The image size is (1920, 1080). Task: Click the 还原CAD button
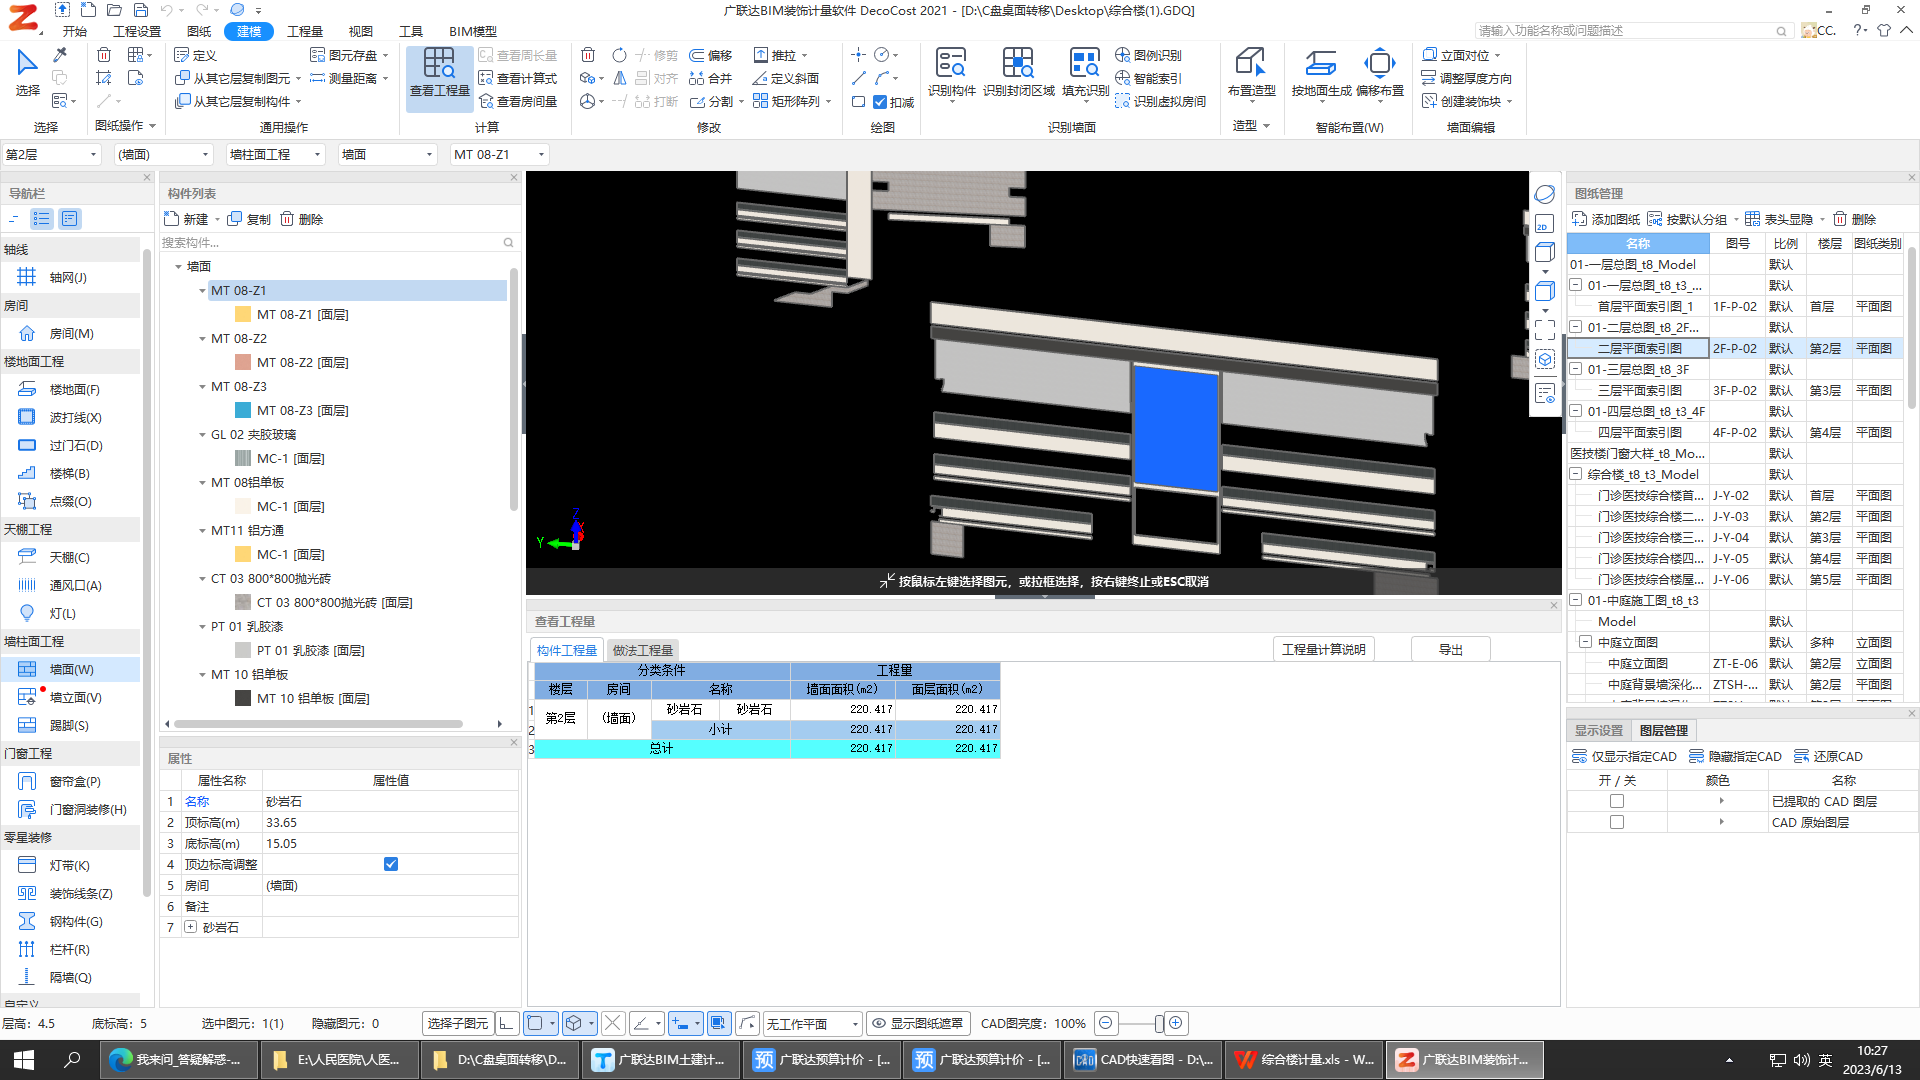click(1829, 756)
